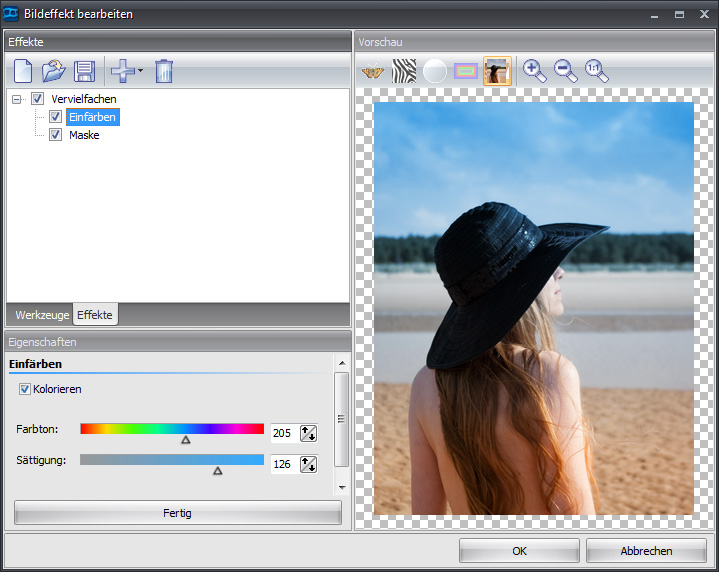719x572 pixels.
Task: Click the new effect document icon
Action: click(23, 71)
